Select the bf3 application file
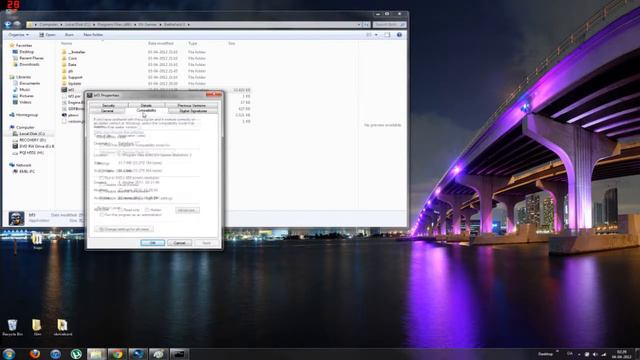Image resolution: width=640 pixels, height=360 pixels. (71, 90)
